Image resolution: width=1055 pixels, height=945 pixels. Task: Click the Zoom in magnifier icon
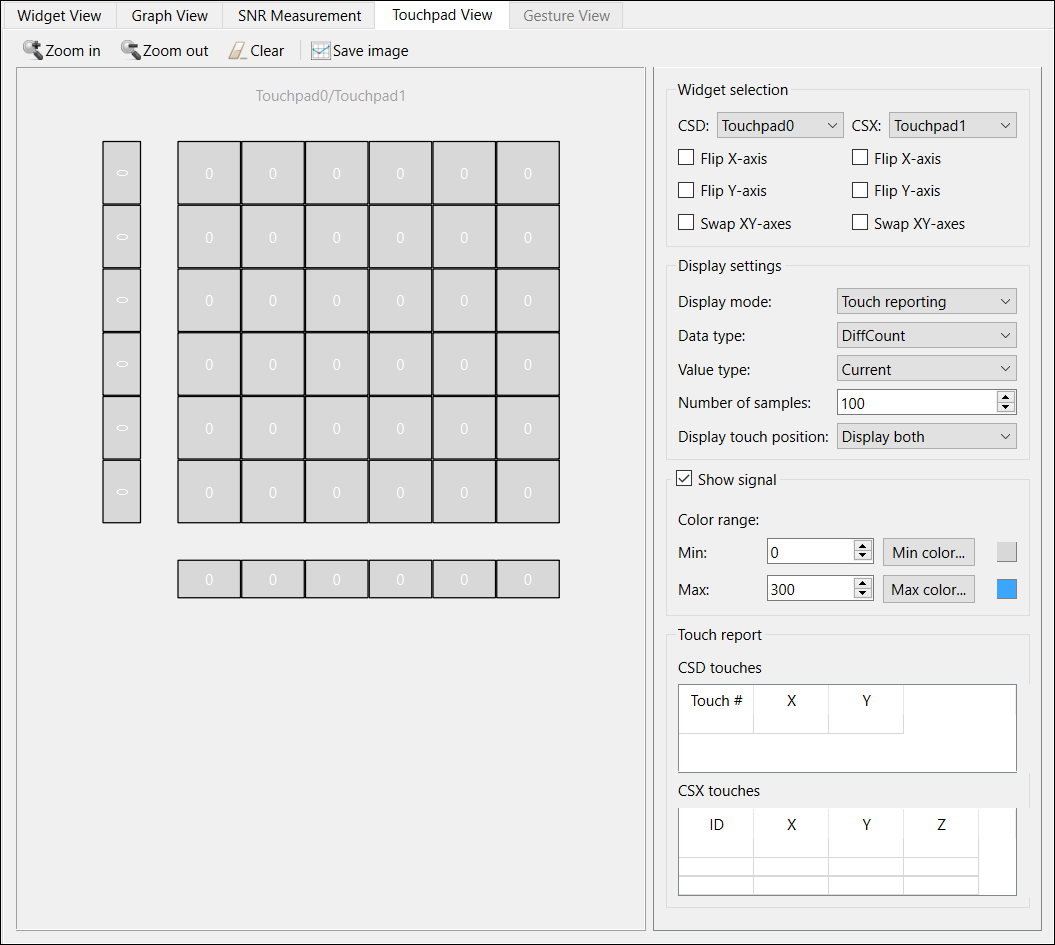point(32,50)
